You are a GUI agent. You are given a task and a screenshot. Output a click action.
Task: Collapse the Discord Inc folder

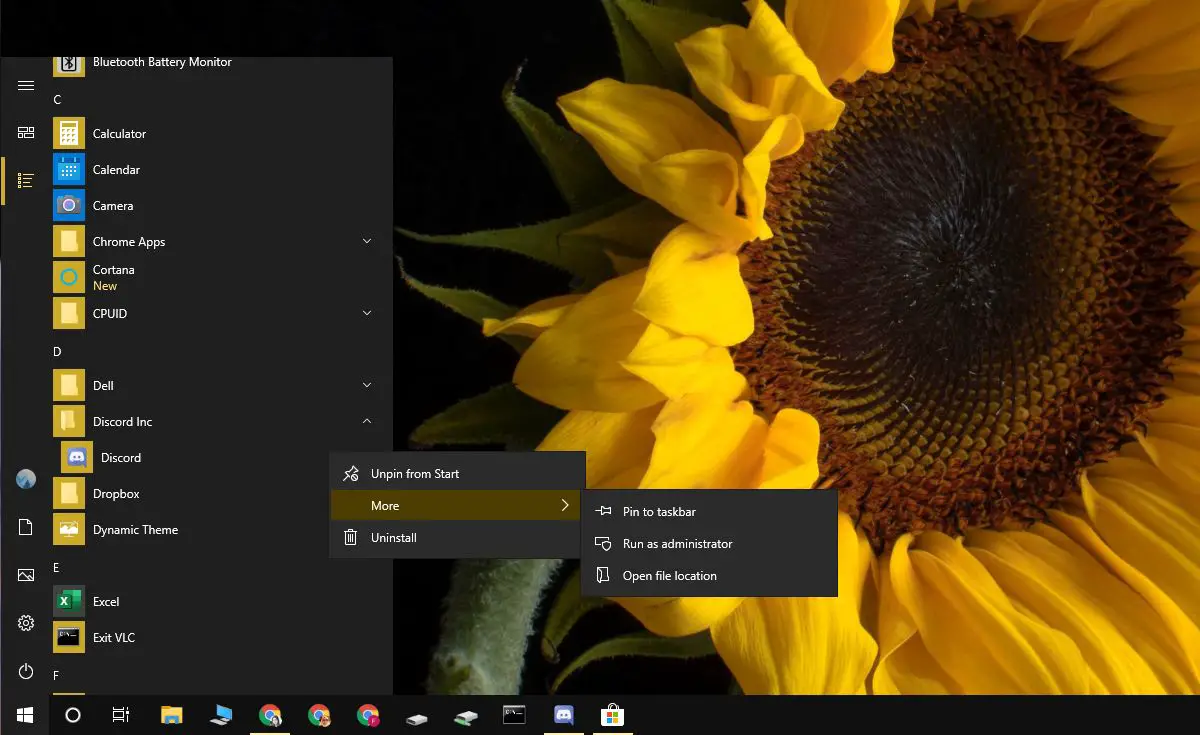coord(366,422)
